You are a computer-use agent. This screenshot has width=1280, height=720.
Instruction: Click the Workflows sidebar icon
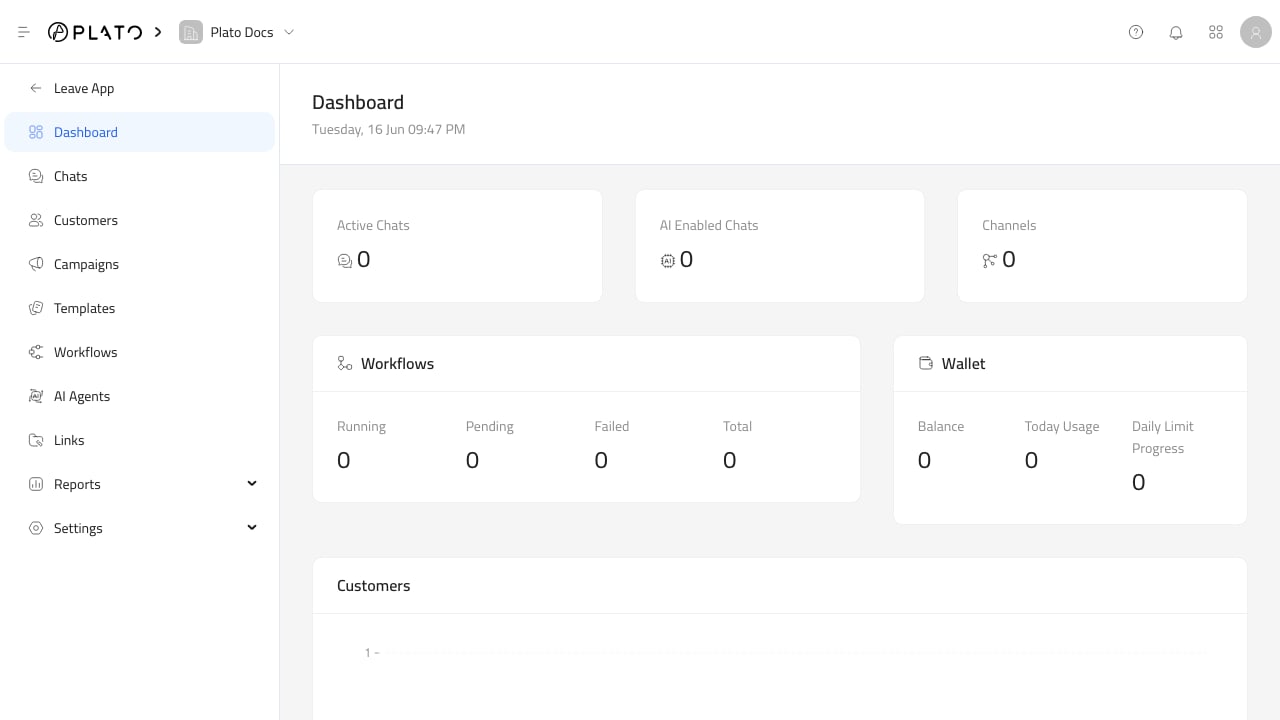[36, 352]
